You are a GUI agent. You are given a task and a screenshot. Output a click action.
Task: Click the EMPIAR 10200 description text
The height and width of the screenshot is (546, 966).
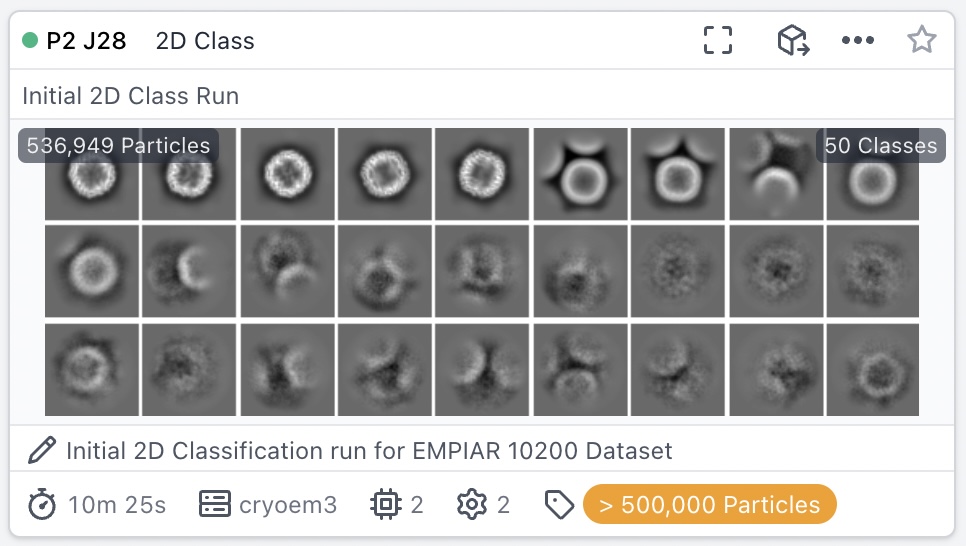[x=369, y=451]
